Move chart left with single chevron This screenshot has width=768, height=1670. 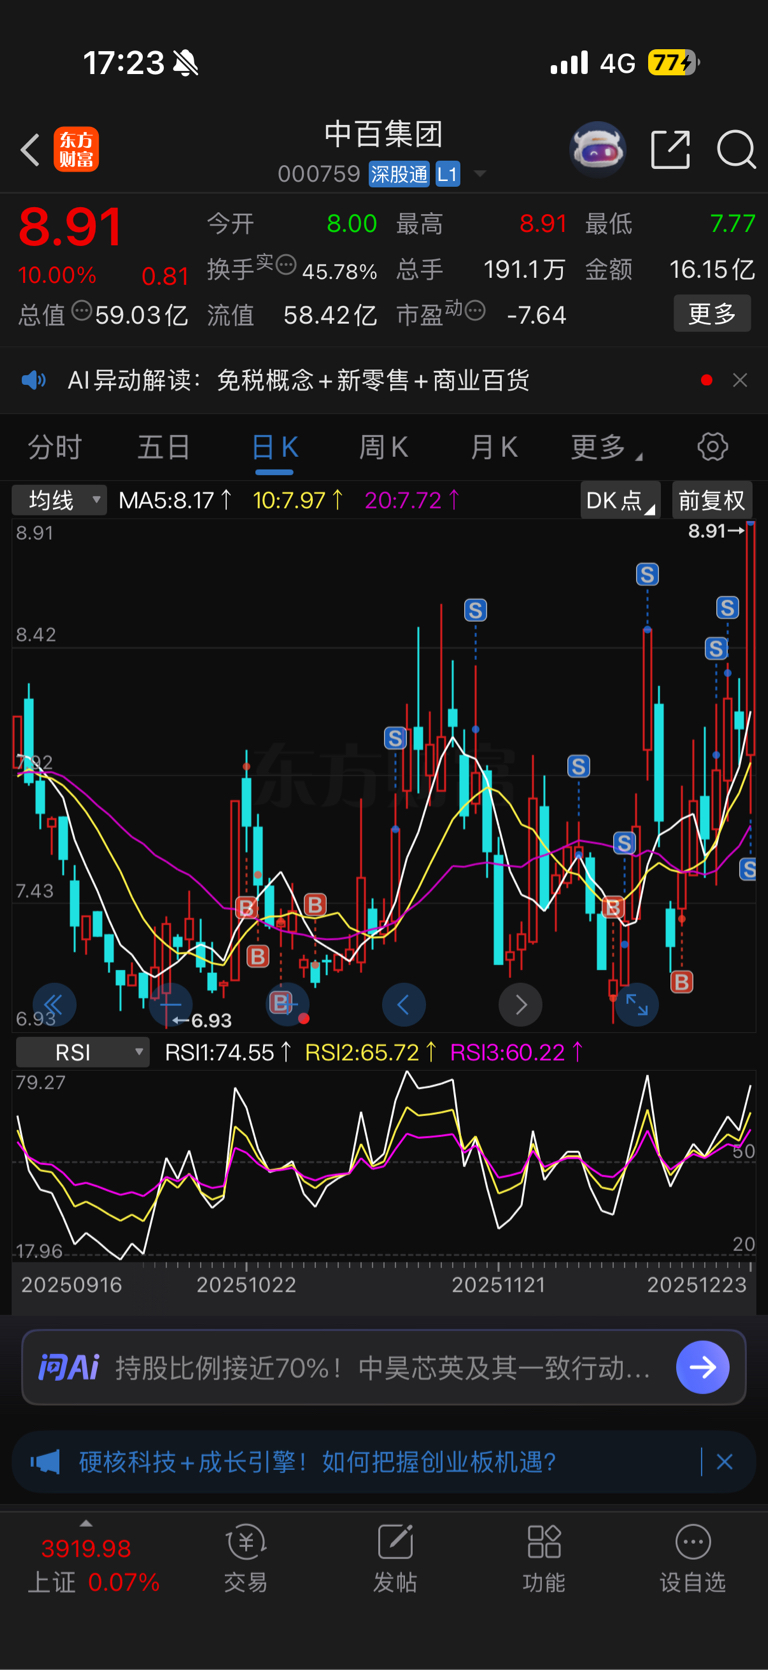click(x=404, y=1004)
